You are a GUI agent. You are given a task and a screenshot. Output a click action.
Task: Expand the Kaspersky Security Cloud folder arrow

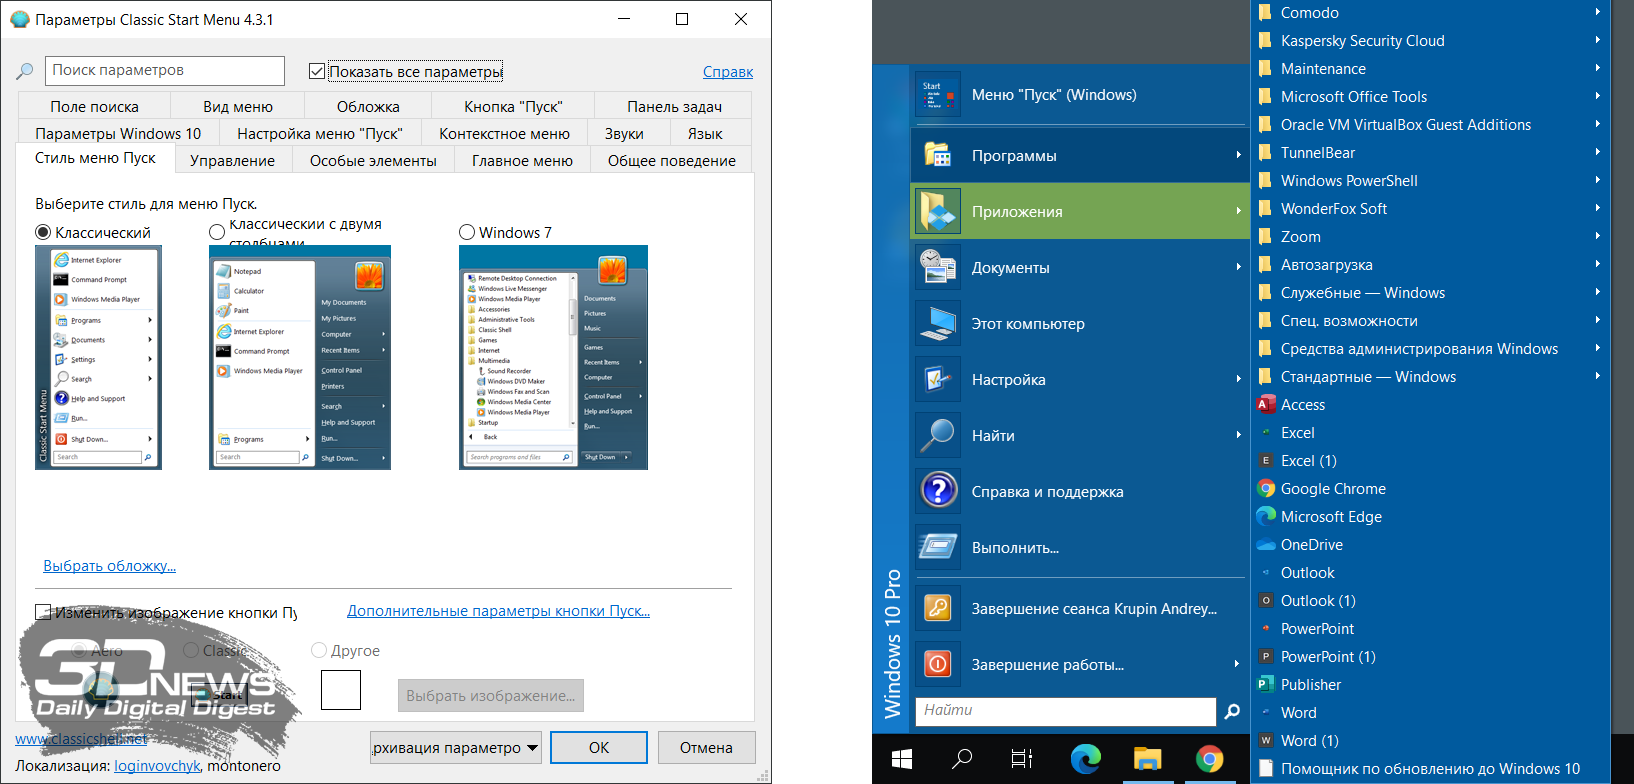(1598, 40)
